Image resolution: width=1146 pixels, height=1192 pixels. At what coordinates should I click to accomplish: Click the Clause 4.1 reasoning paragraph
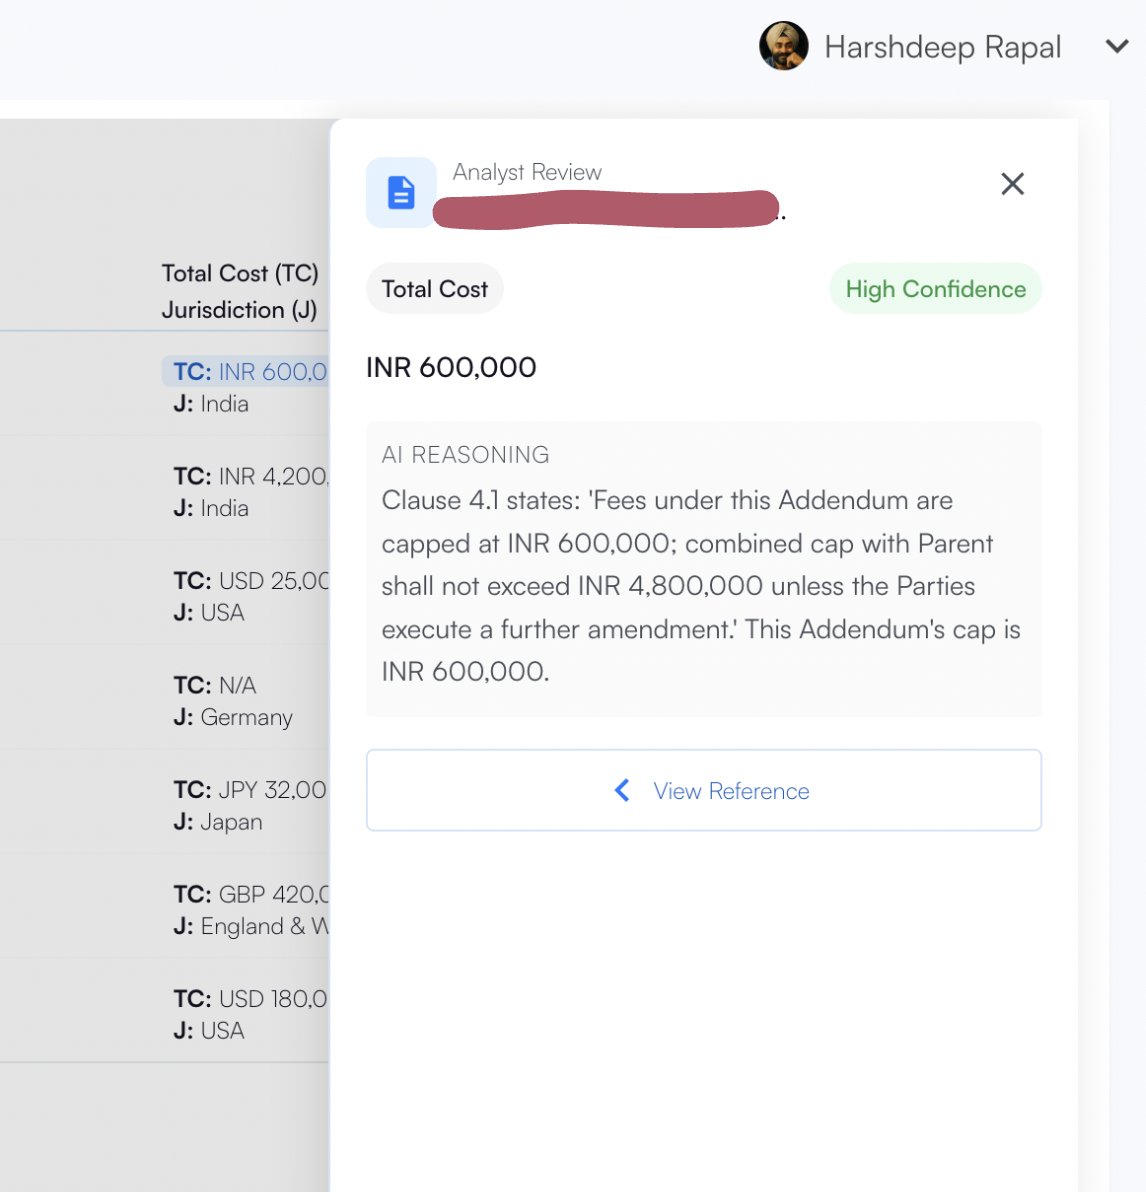tap(701, 585)
